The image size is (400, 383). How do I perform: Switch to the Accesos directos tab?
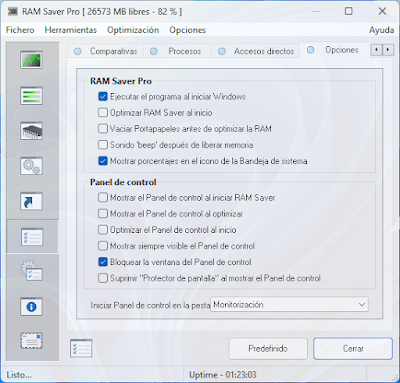point(256,51)
